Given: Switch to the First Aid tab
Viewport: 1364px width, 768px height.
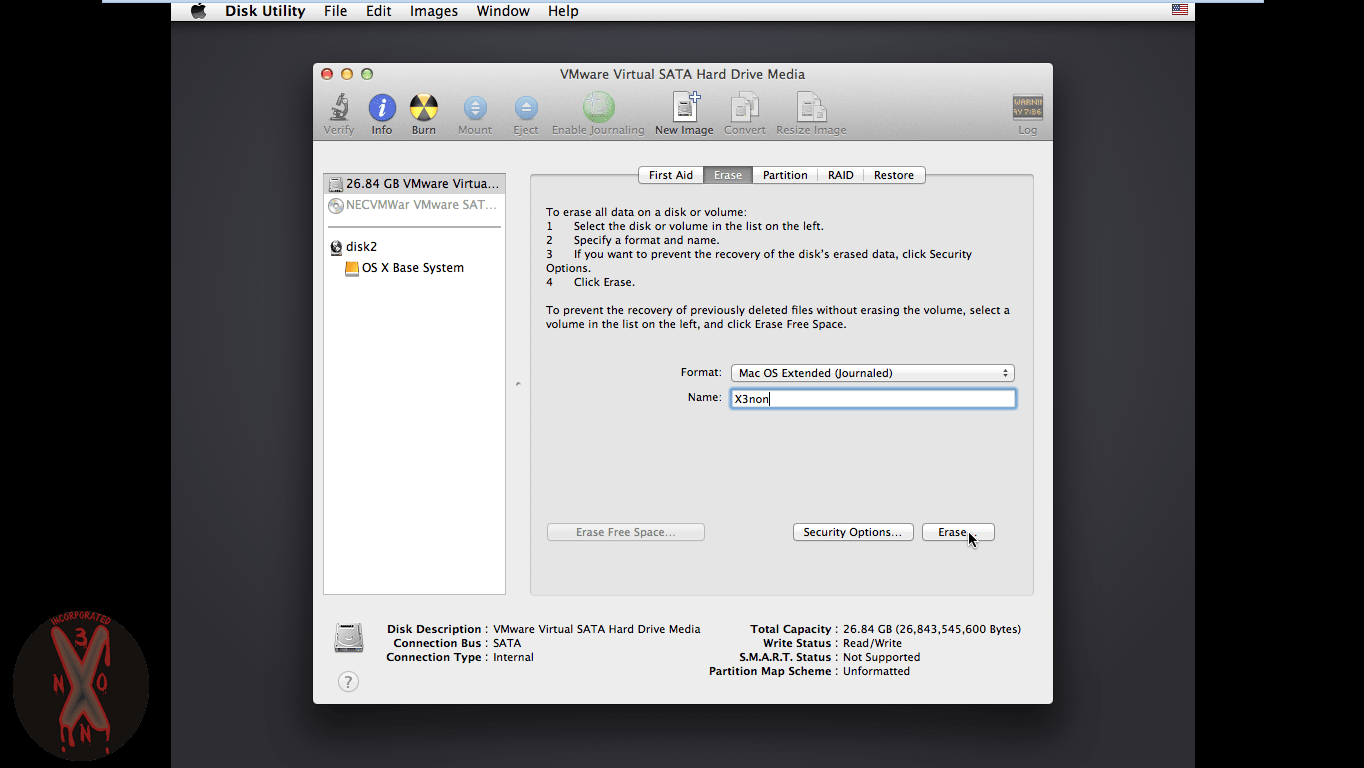Looking at the screenshot, I should coord(671,175).
